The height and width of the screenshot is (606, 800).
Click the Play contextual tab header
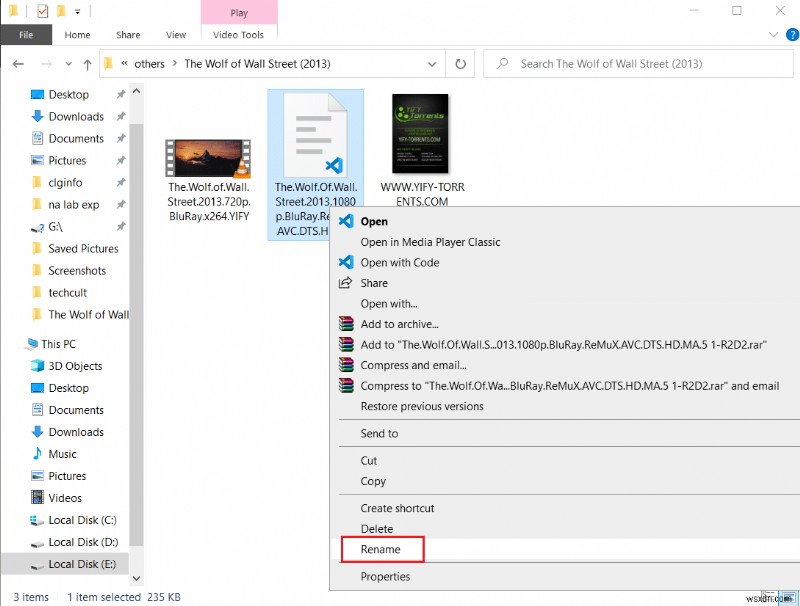tap(239, 13)
